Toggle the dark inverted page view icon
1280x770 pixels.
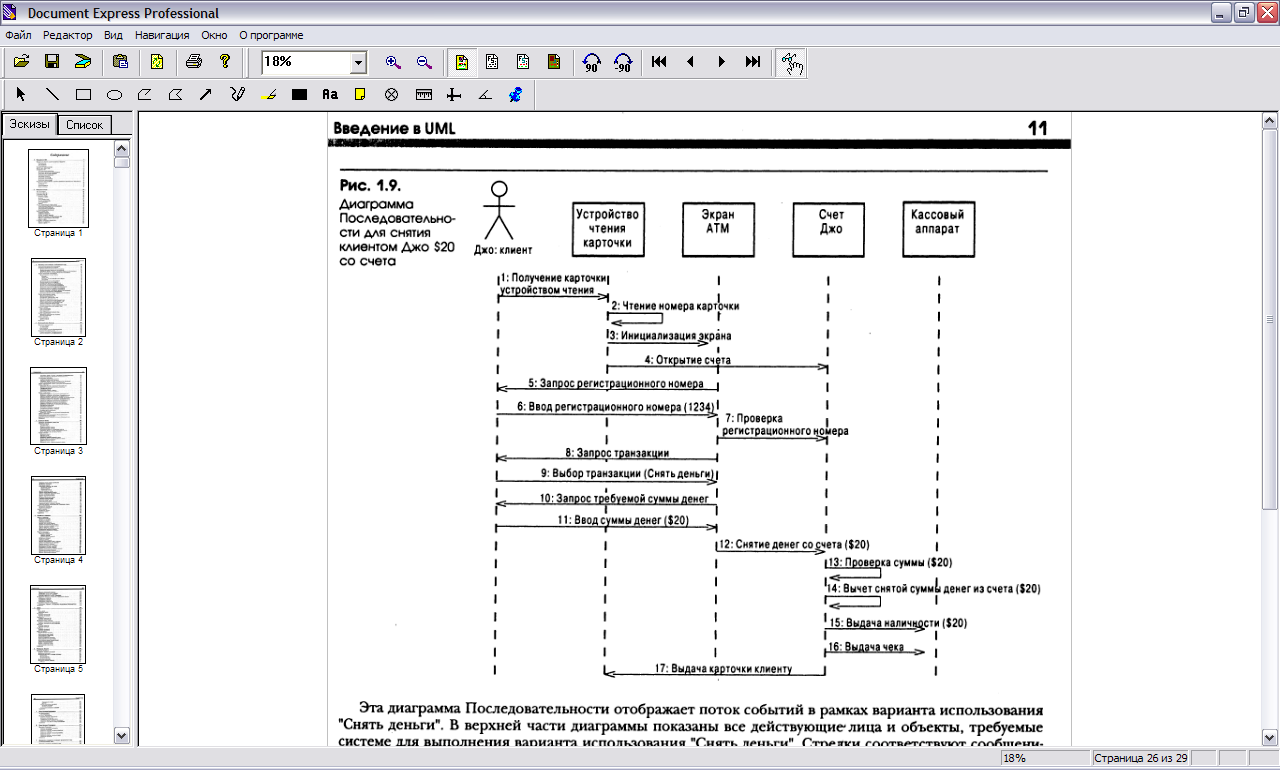coord(554,62)
